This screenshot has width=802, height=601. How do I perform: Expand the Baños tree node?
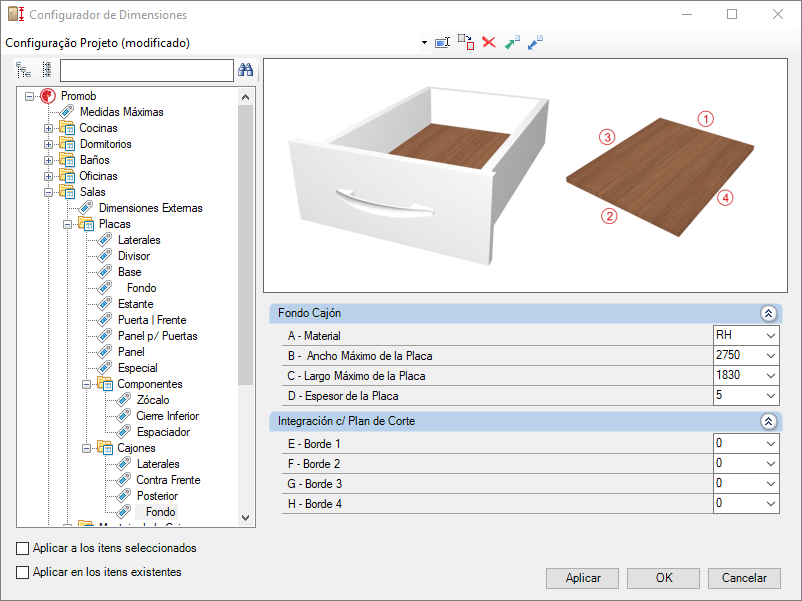point(48,160)
